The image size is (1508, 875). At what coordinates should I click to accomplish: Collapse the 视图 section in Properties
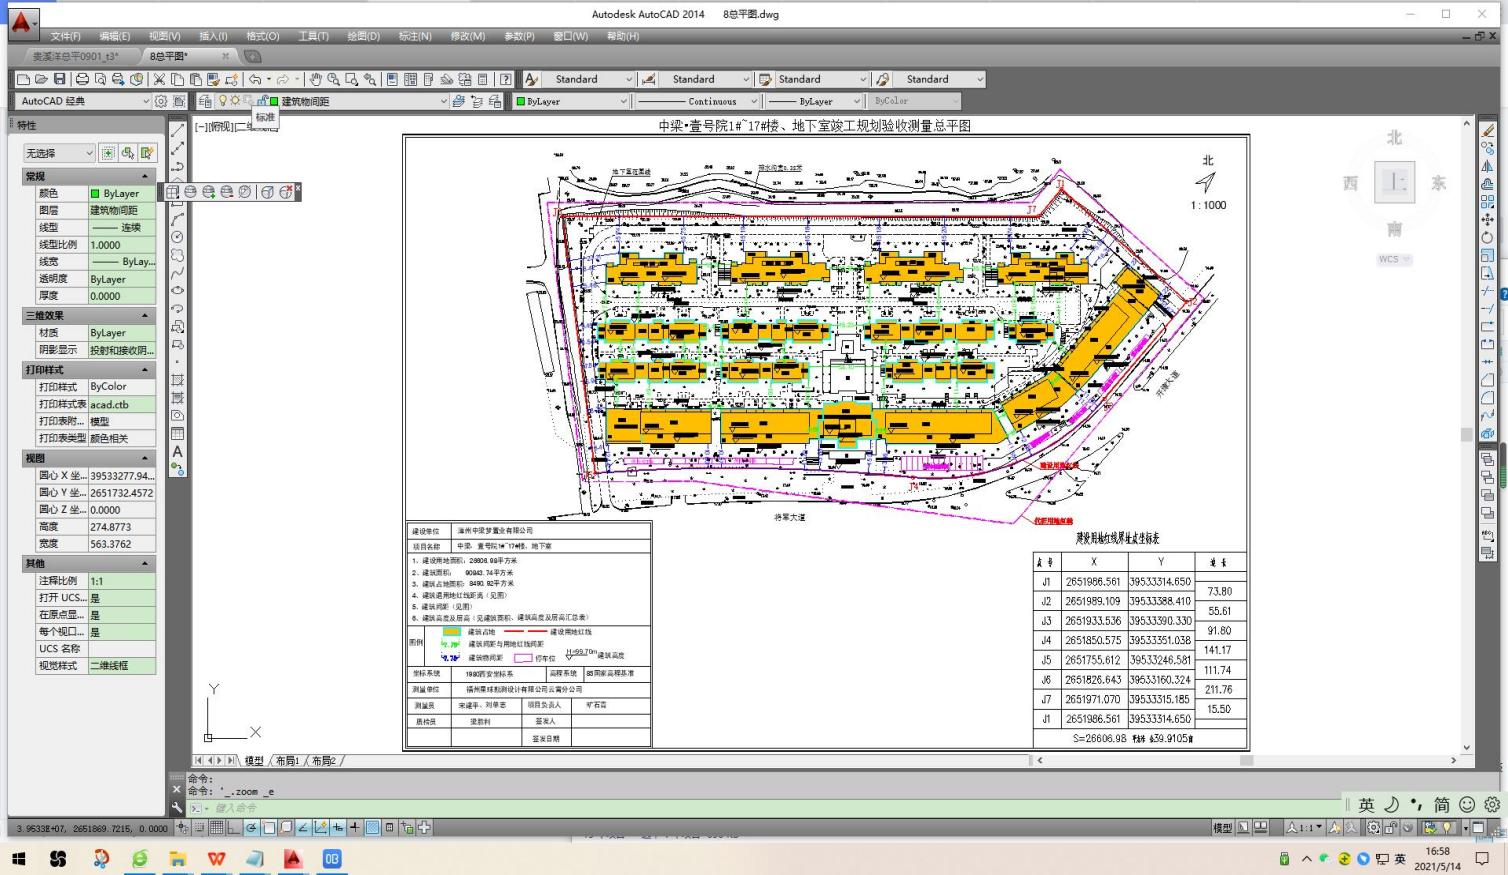[145, 458]
